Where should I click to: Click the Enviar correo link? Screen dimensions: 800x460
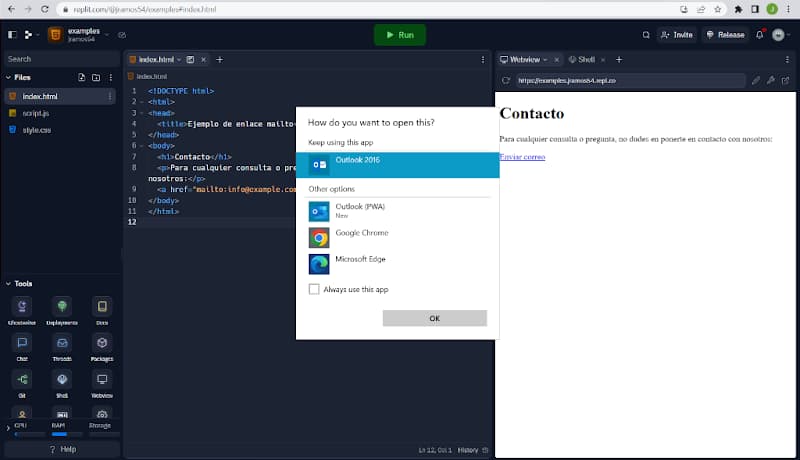(x=522, y=157)
